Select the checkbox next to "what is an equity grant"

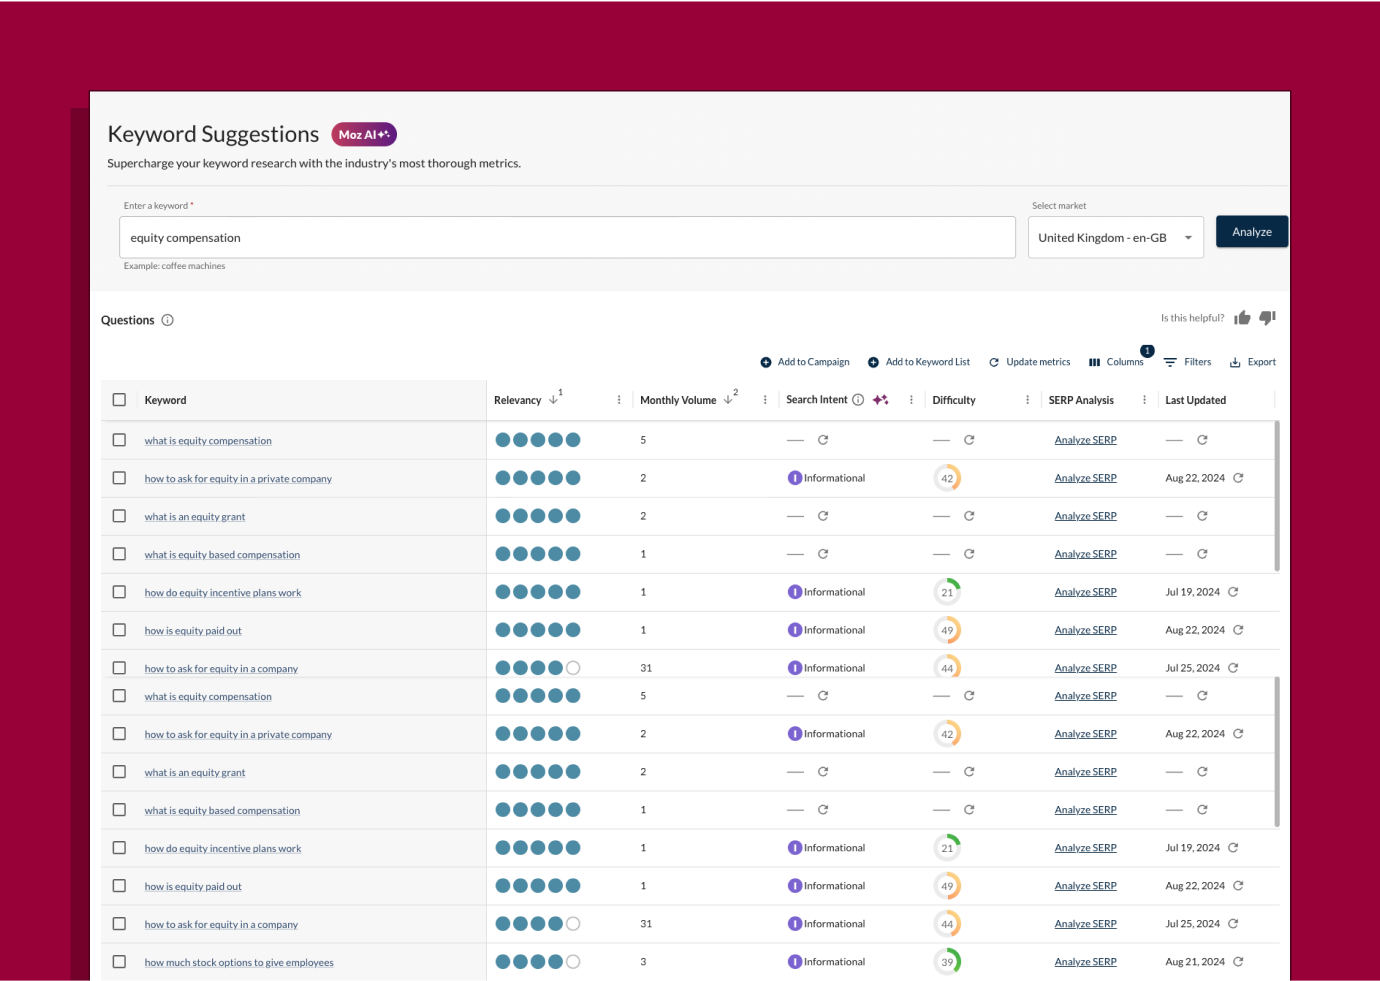pyautogui.click(x=119, y=516)
